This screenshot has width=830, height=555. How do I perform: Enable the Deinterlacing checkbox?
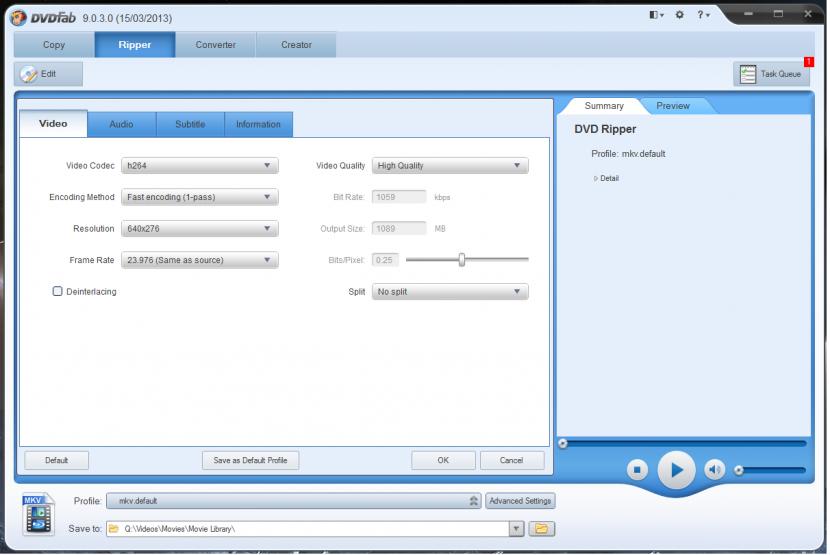58,291
